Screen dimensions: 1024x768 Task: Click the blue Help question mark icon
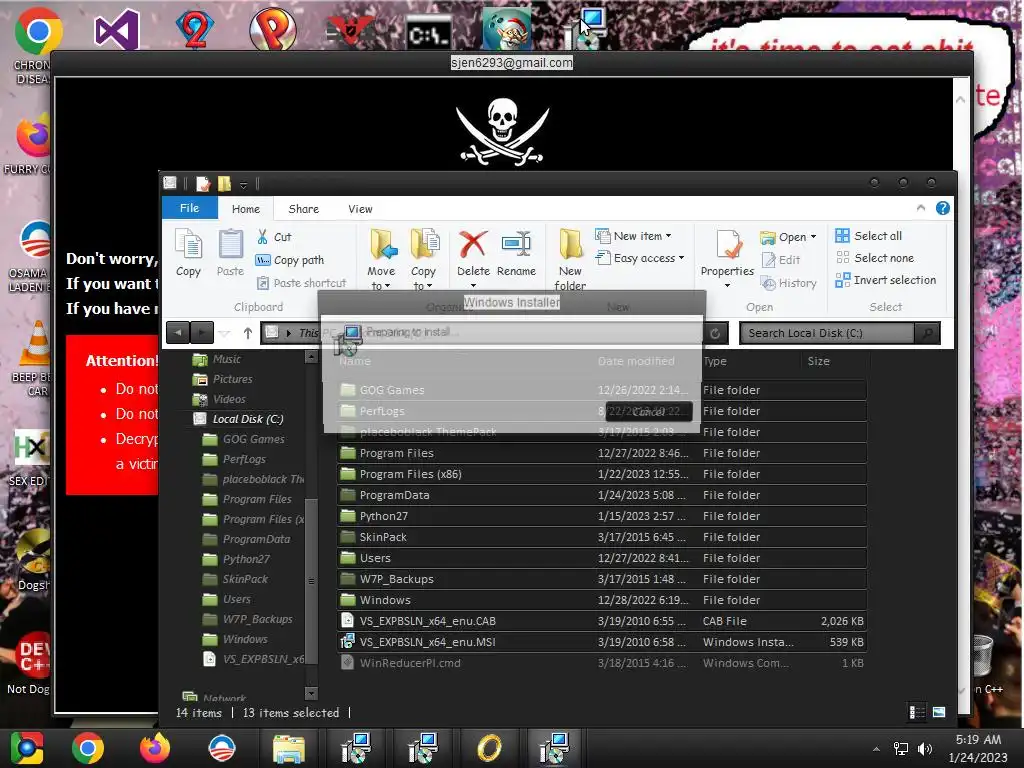click(942, 208)
